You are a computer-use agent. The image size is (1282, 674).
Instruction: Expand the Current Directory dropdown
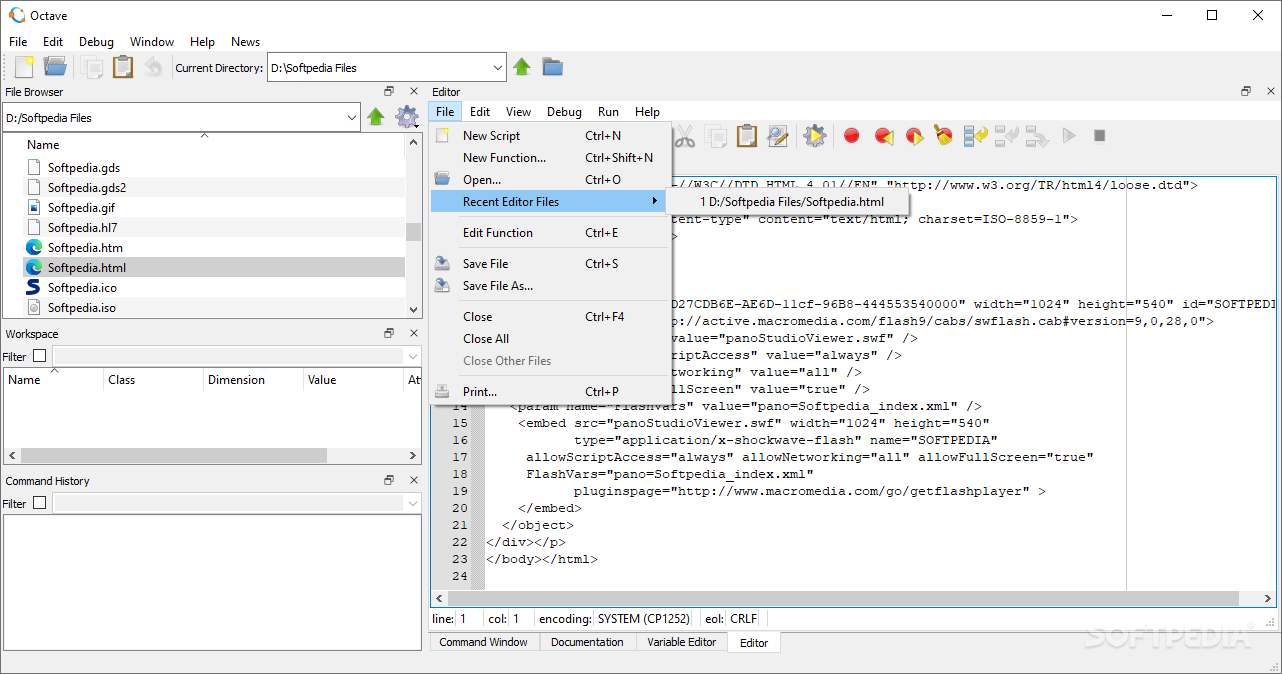click(x=498, y=68)
